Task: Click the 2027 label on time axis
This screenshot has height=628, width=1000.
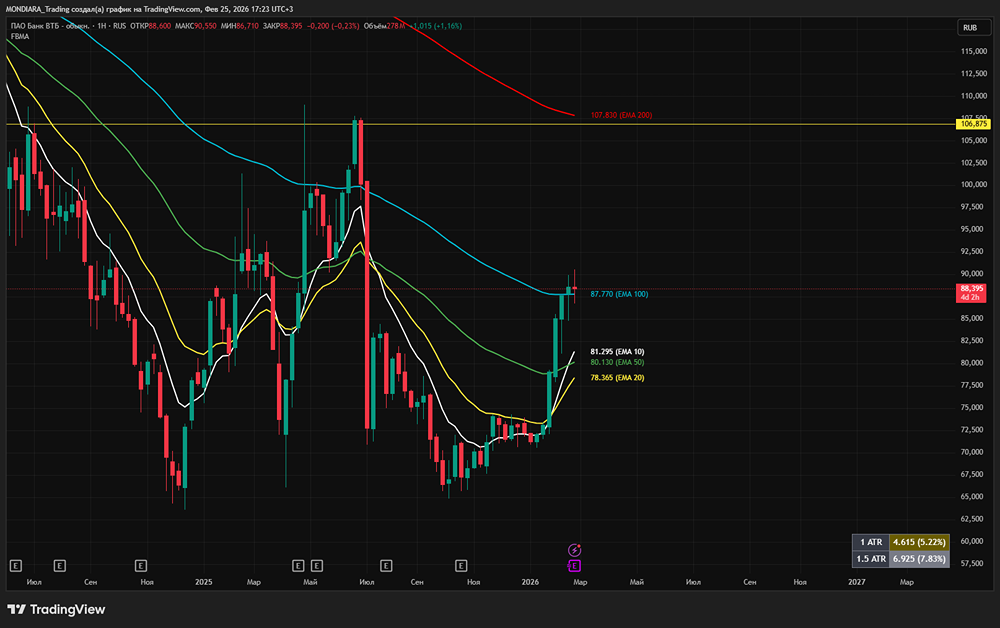Action: point(857,581)
